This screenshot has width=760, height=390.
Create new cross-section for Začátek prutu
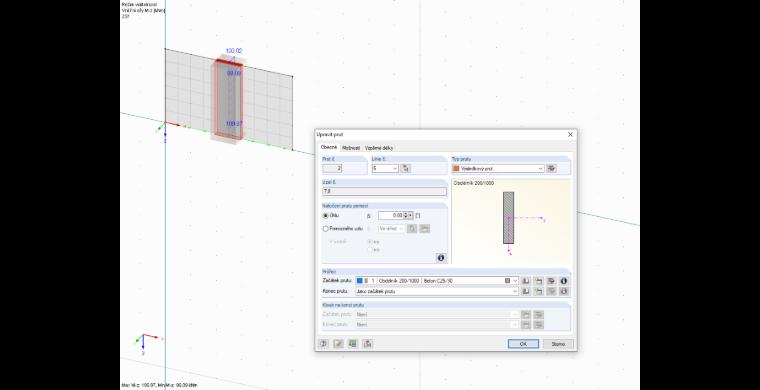[538, 281]
